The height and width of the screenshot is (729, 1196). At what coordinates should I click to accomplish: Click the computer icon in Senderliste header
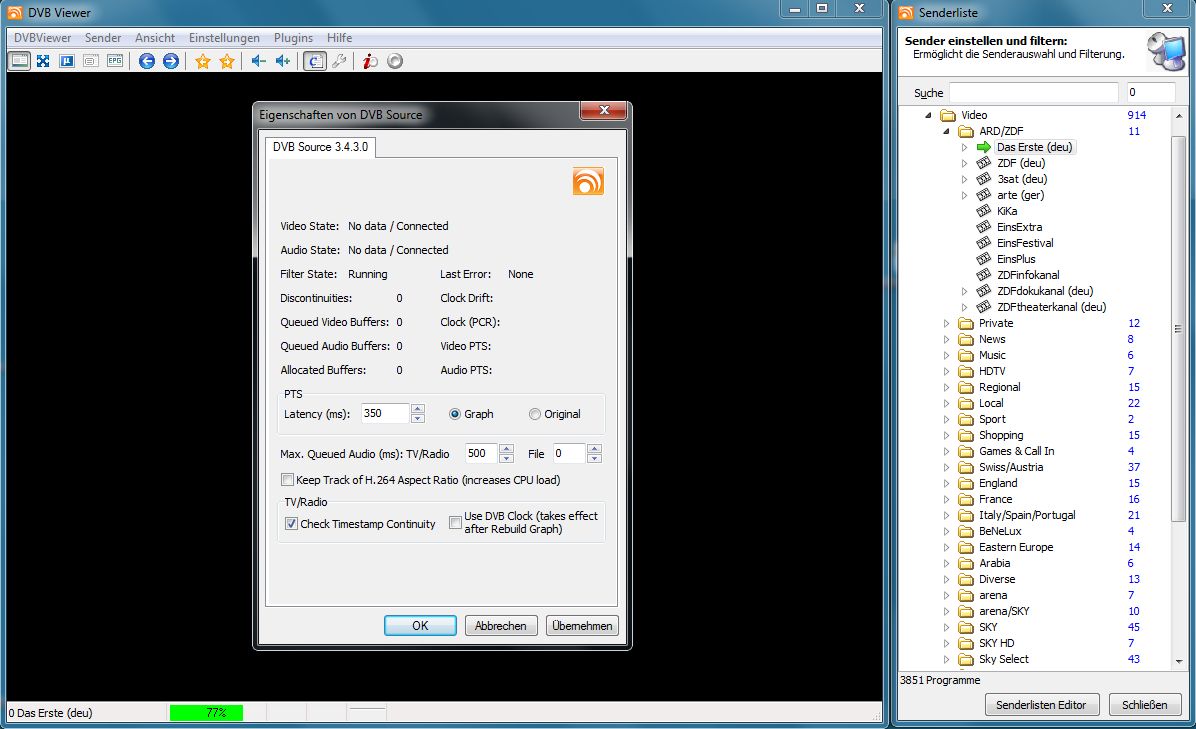[1165, 52]
